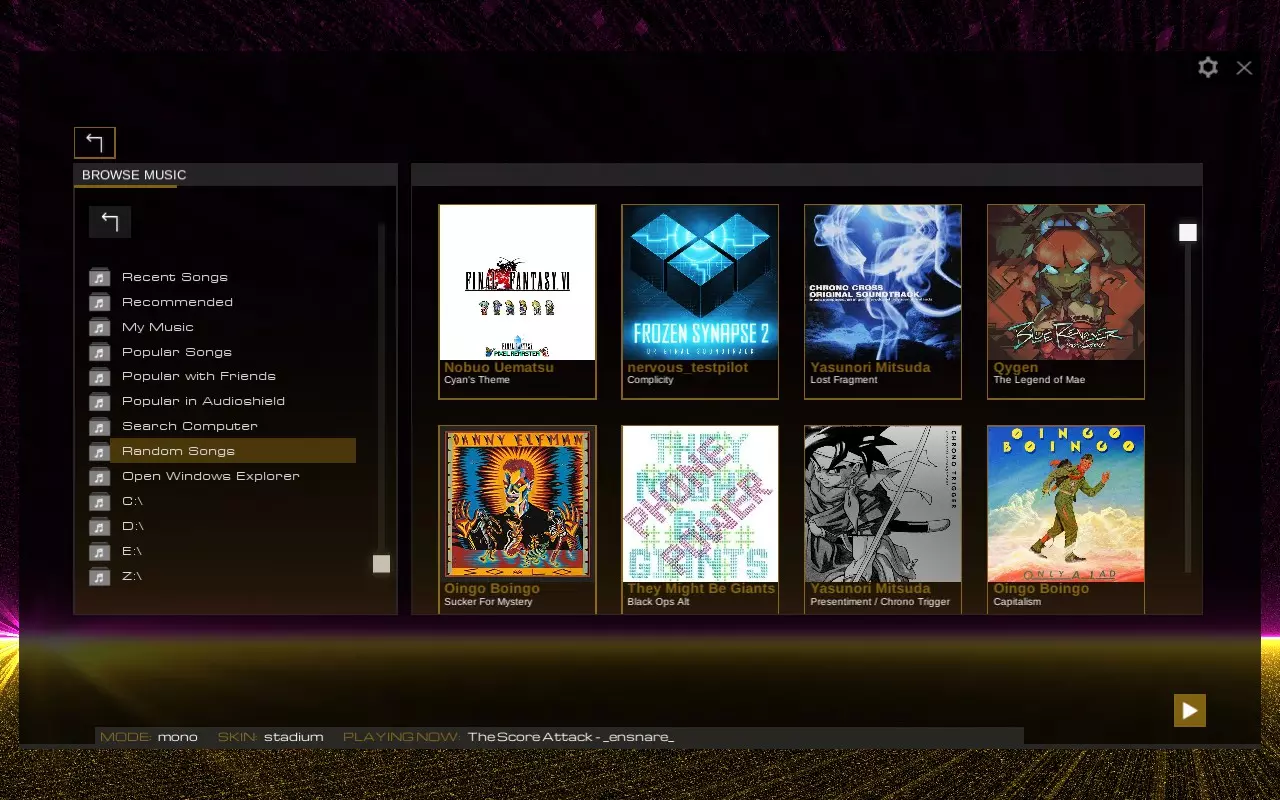Select Popular in Audioshield
The image size is (1280, 800).
point(203,401)
